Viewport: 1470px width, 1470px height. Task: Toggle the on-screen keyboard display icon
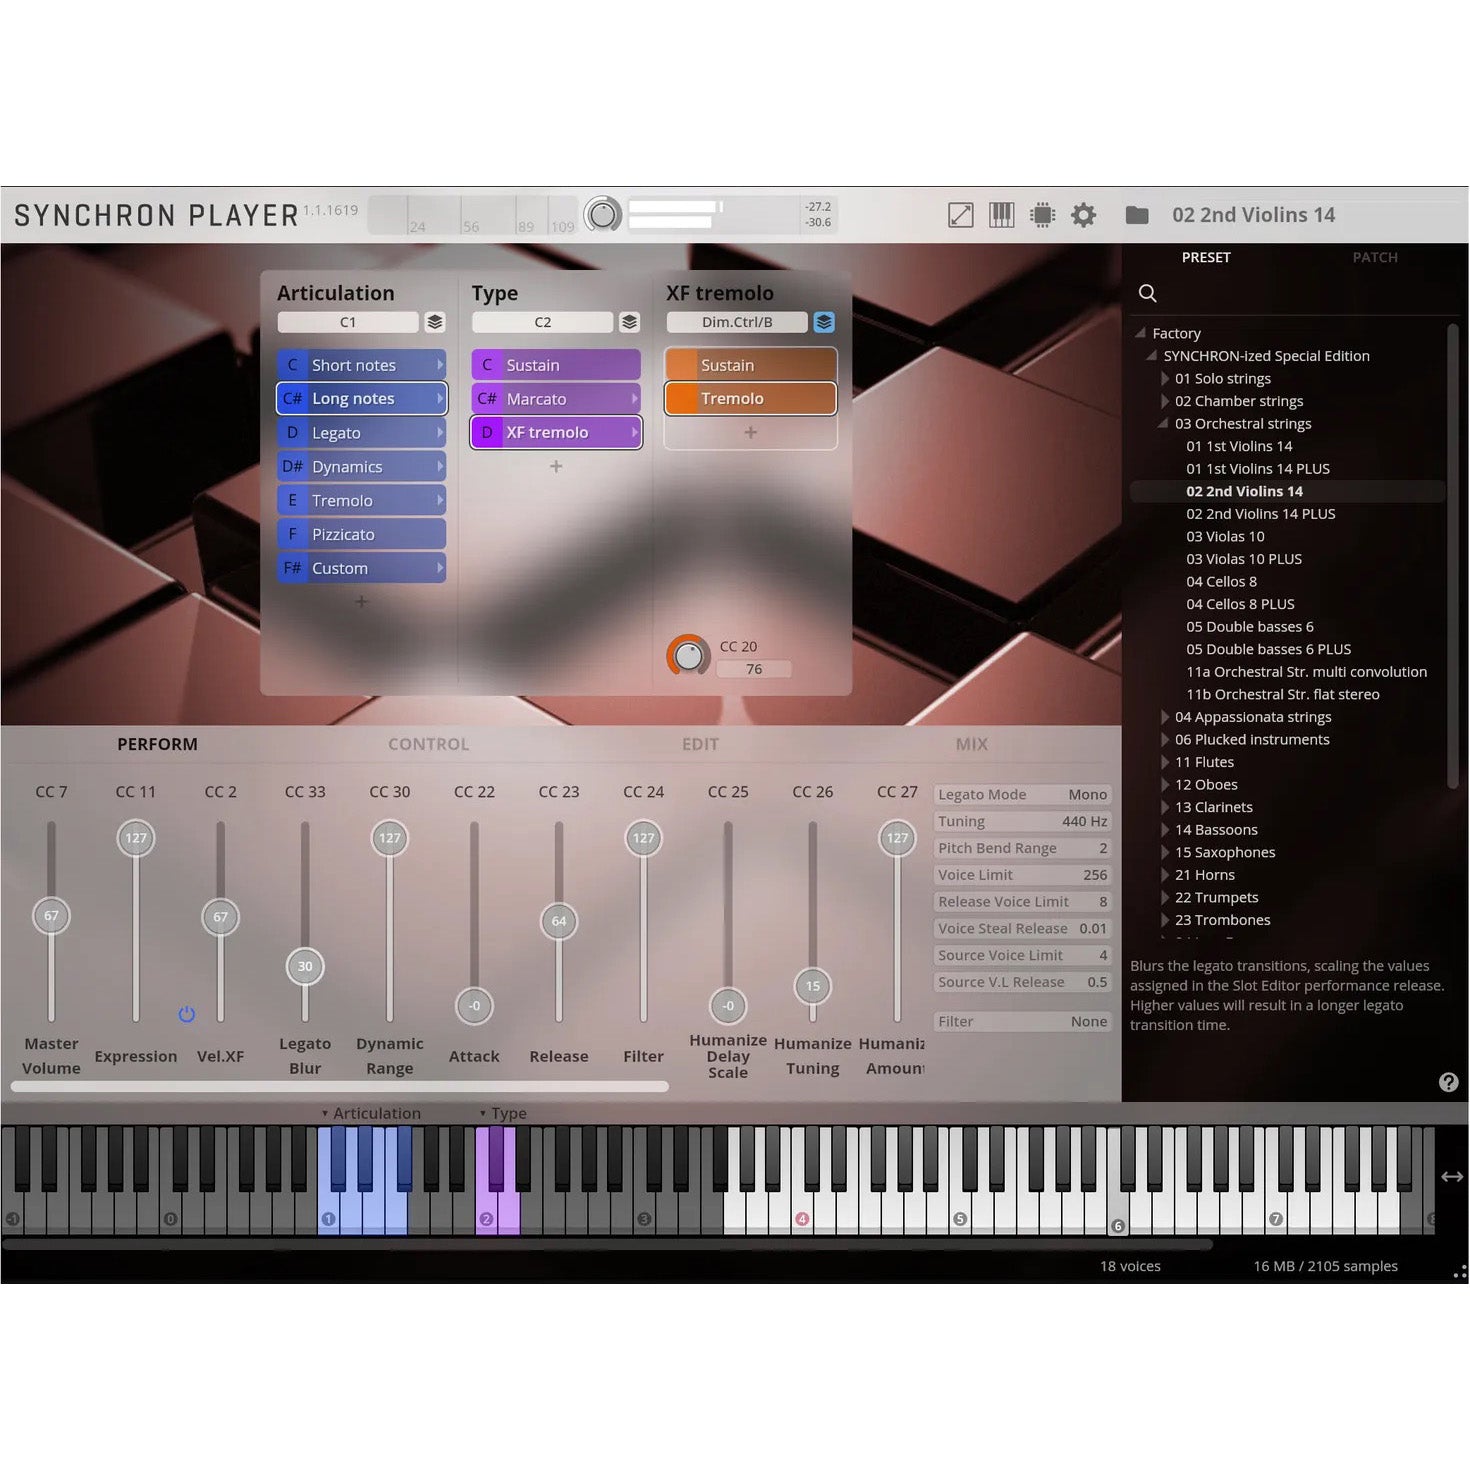1000,214
